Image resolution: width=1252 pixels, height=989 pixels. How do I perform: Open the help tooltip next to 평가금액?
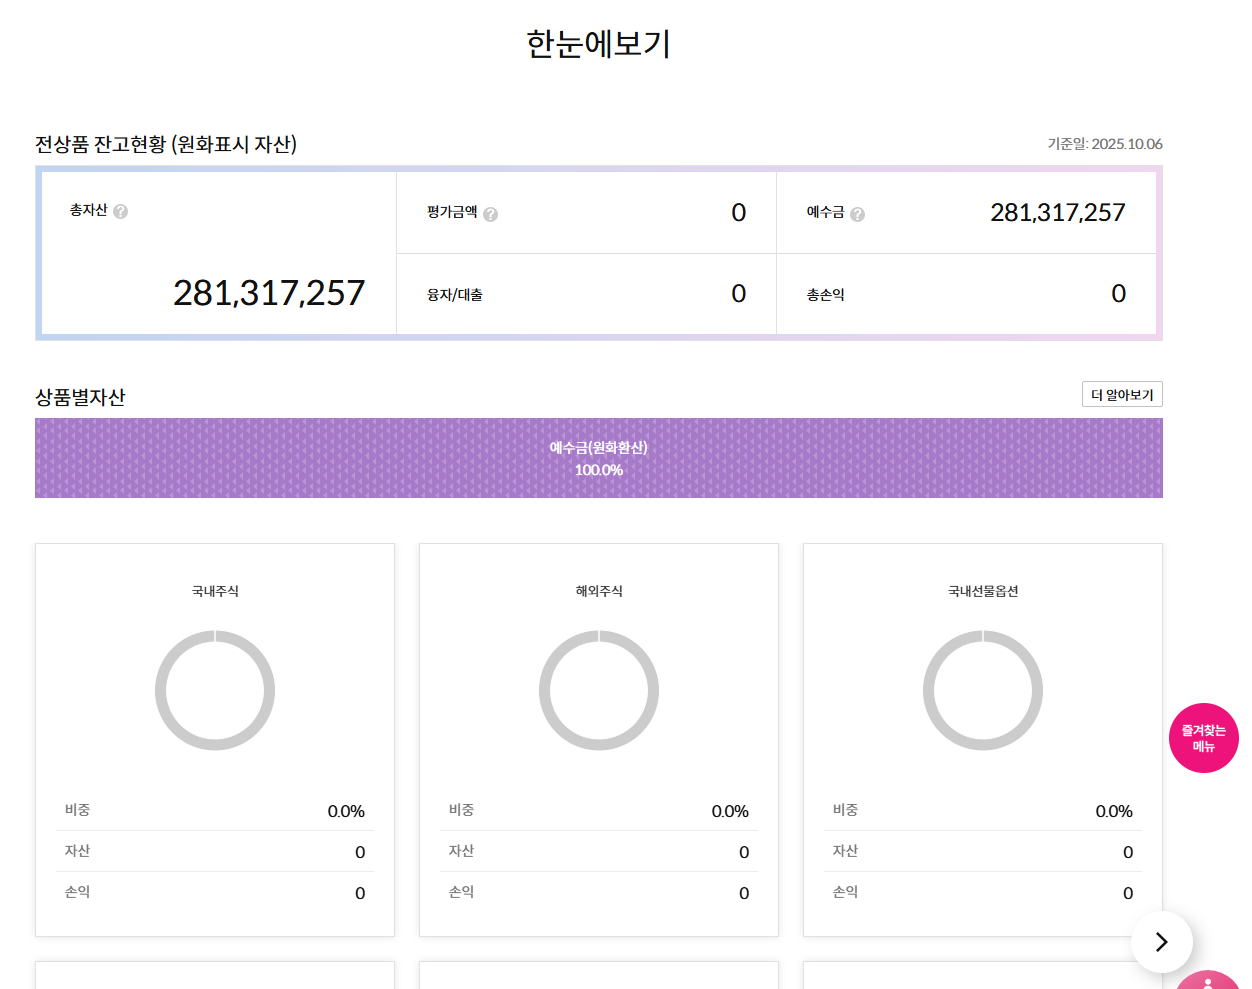(490, 212)
